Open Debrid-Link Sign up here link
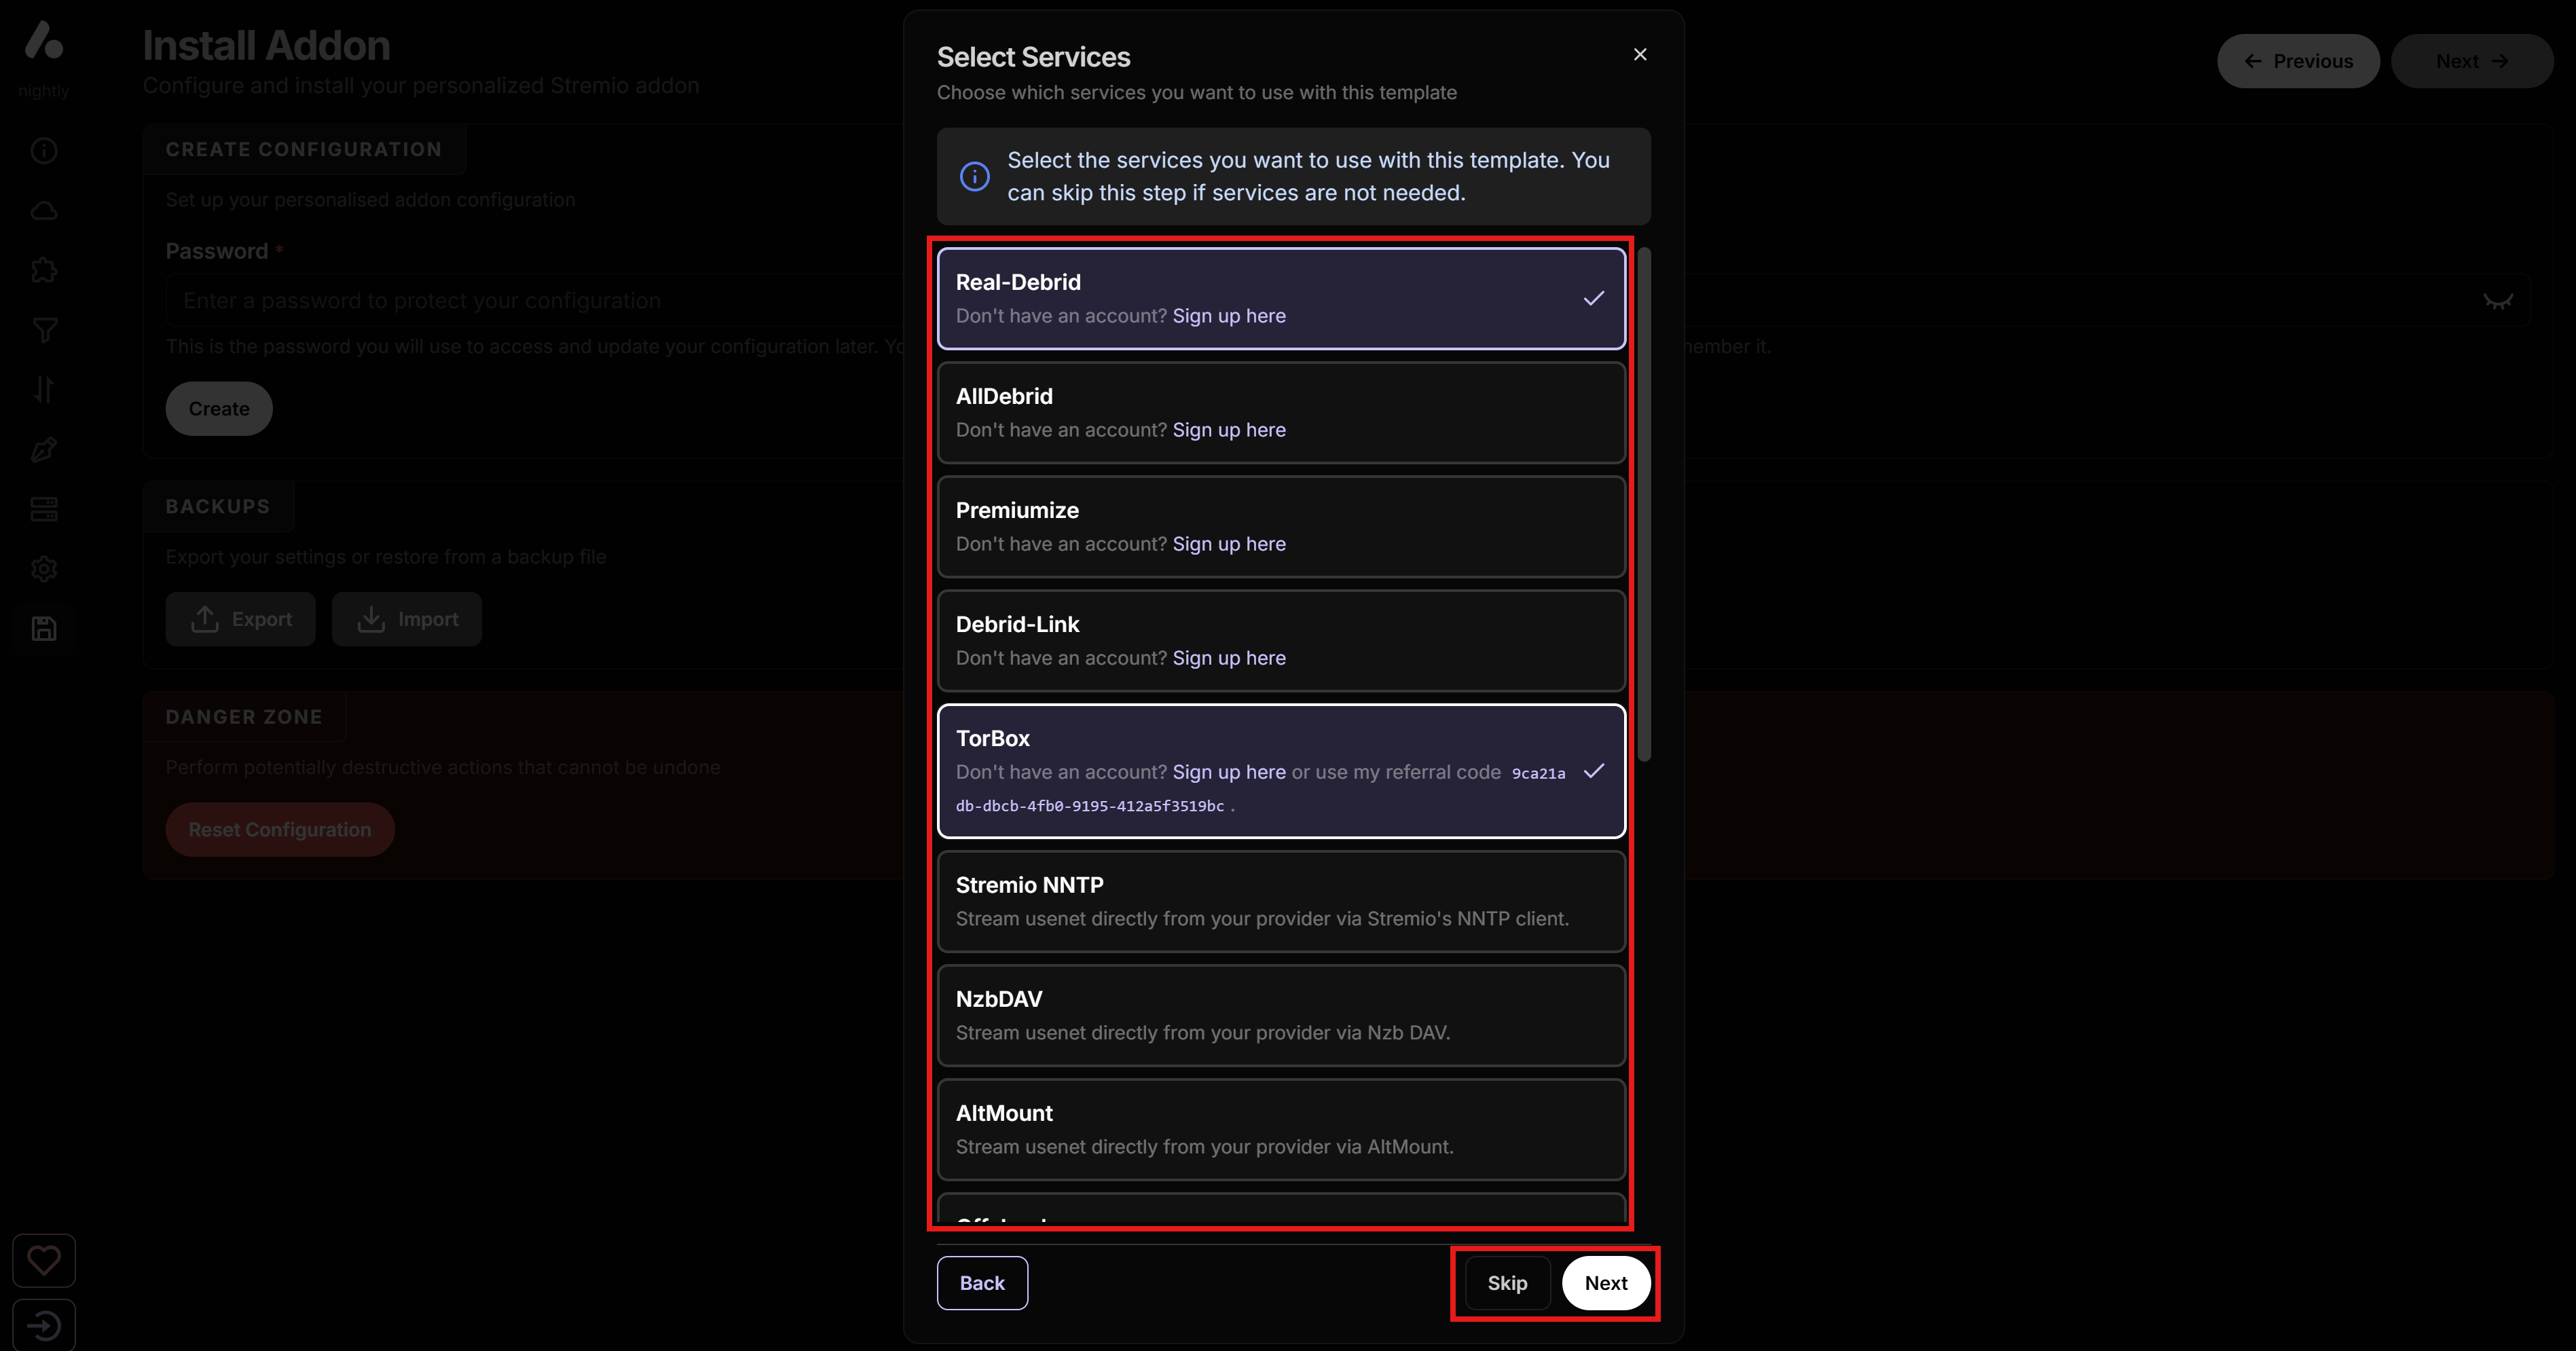Viewport: 2576px width, 1351px height. [x=1229, y=658]
